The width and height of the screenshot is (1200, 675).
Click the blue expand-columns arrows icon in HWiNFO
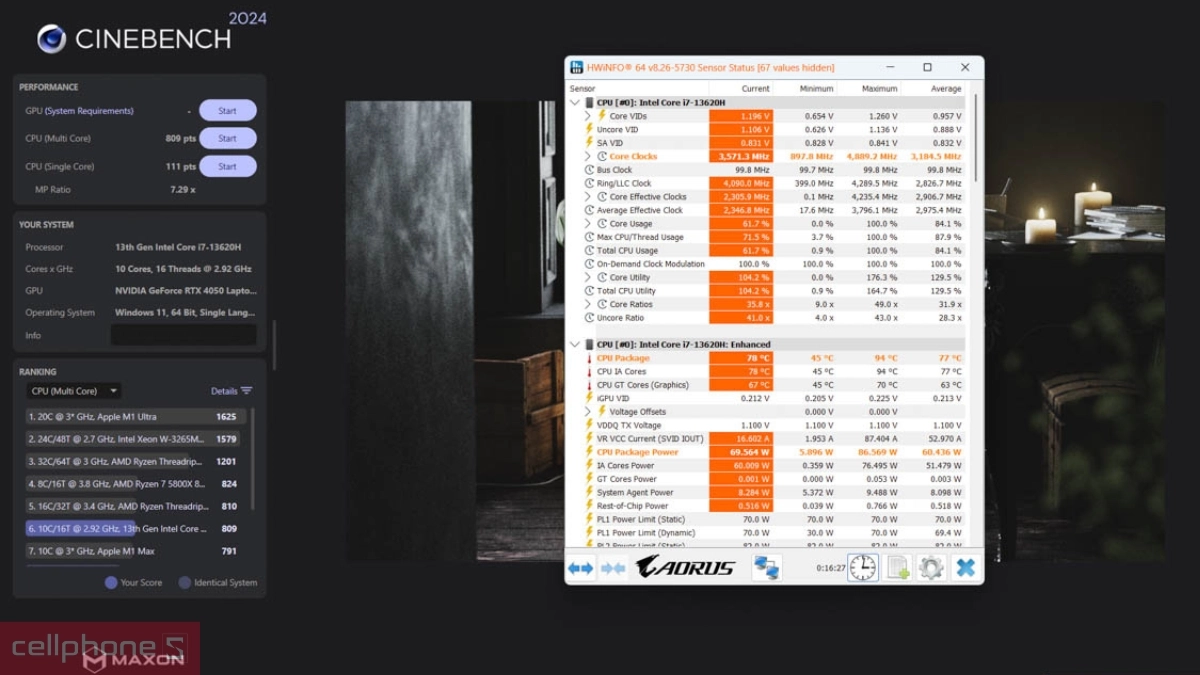[580, 568]
